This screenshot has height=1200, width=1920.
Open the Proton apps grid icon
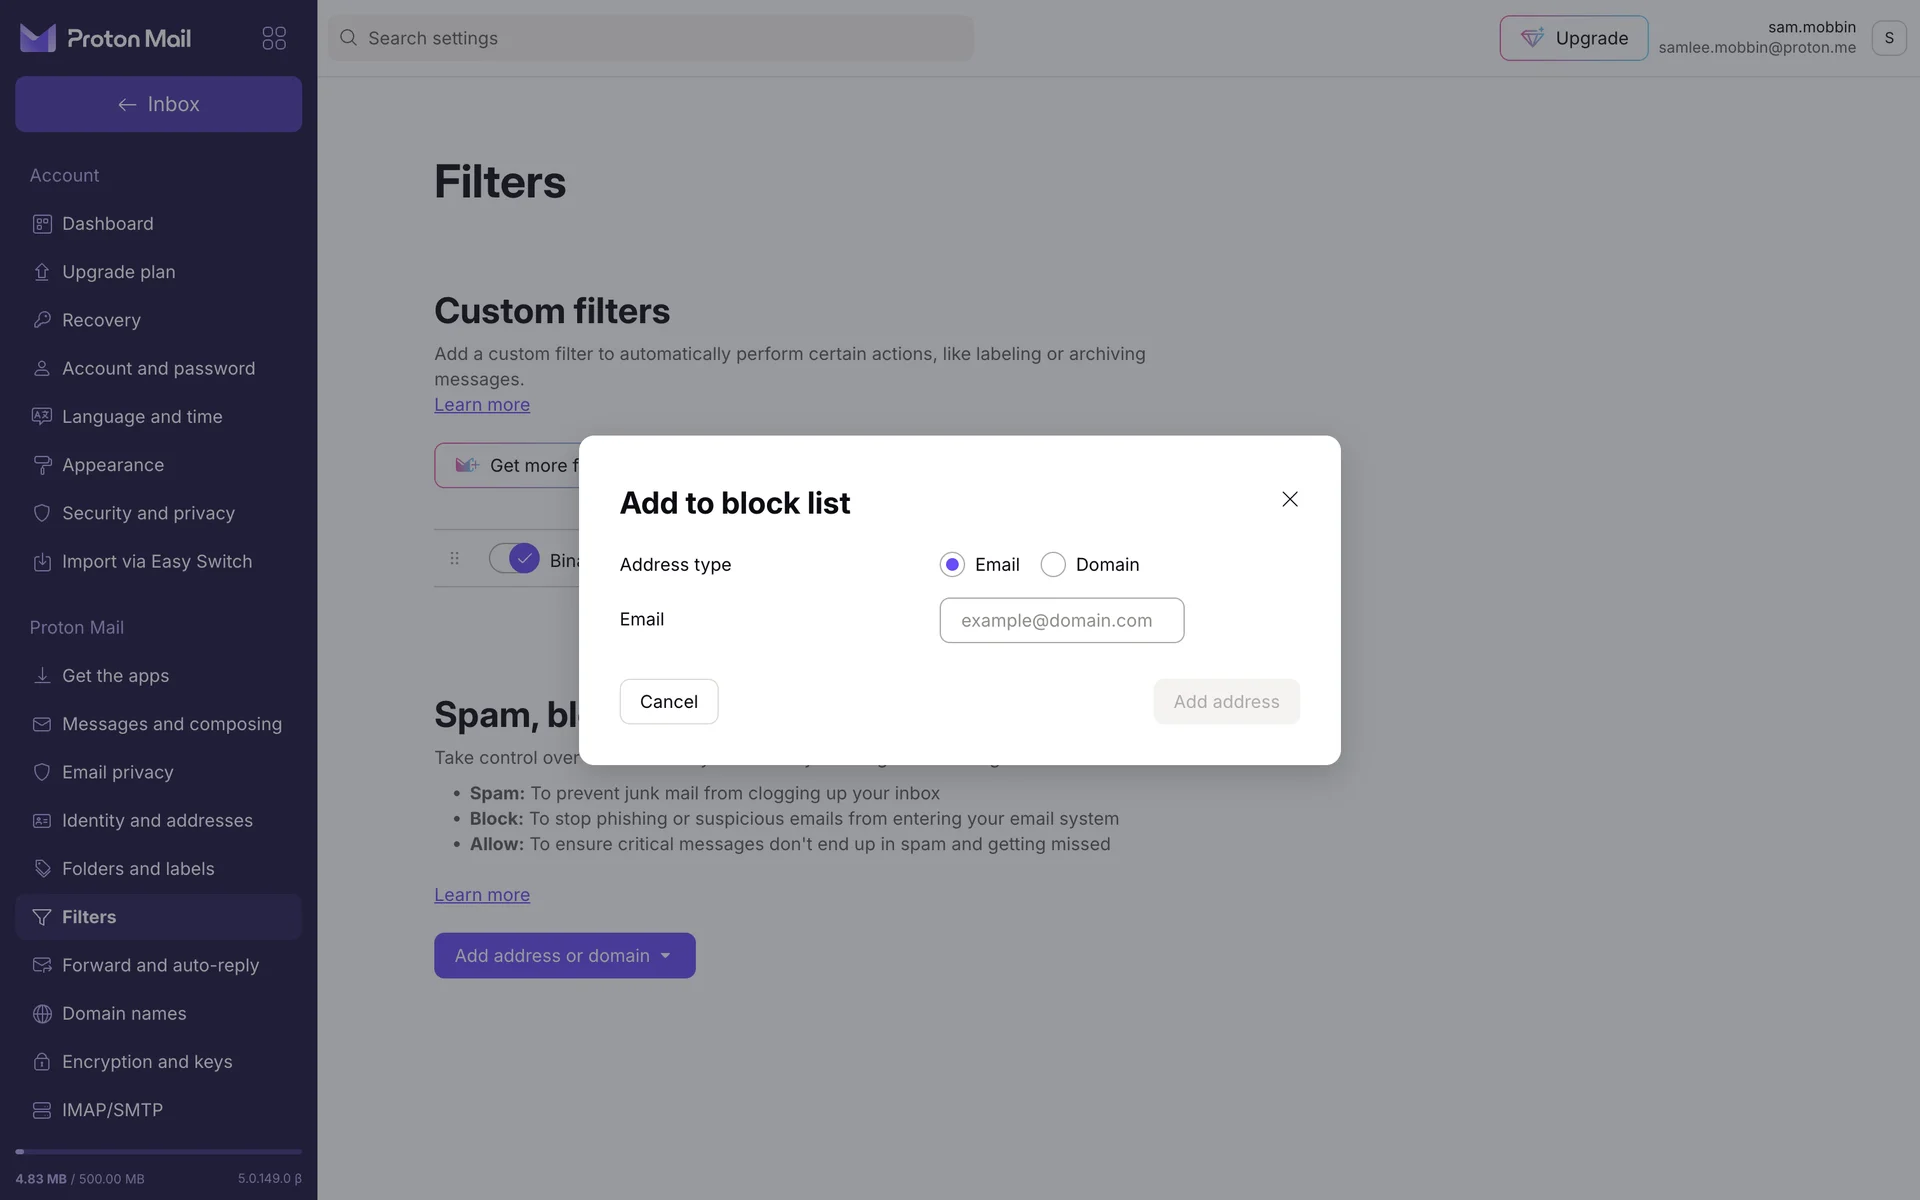pyautogui.click(x=274, y=38)
